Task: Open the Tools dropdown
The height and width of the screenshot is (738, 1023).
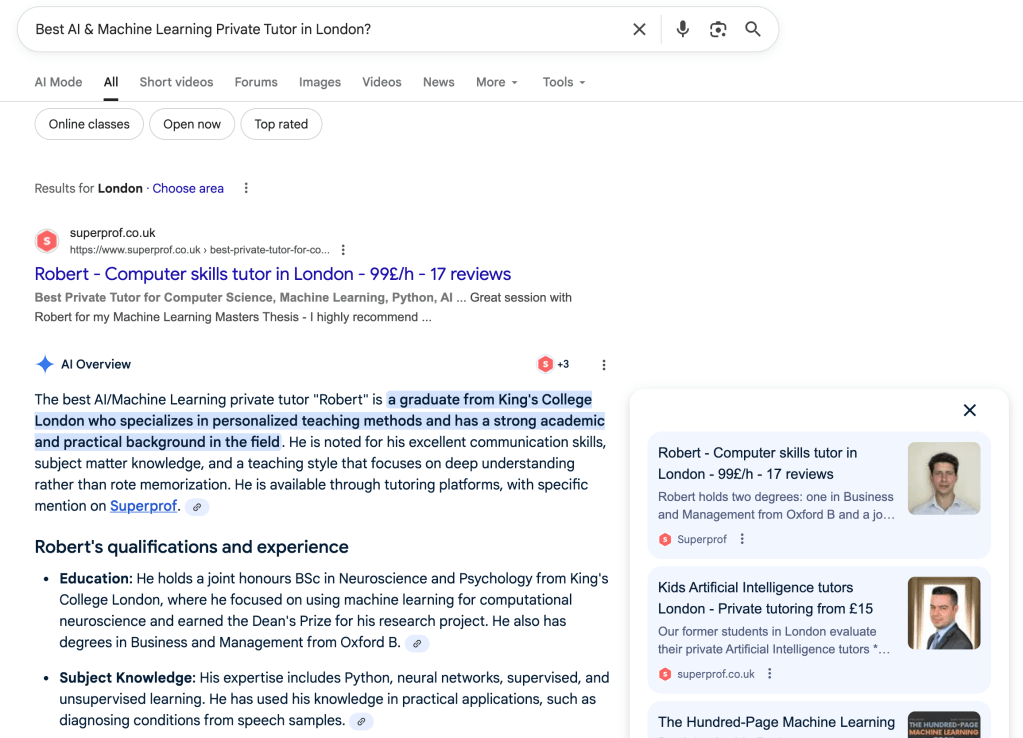Action: pyautogui.click(x=564, y=82)
